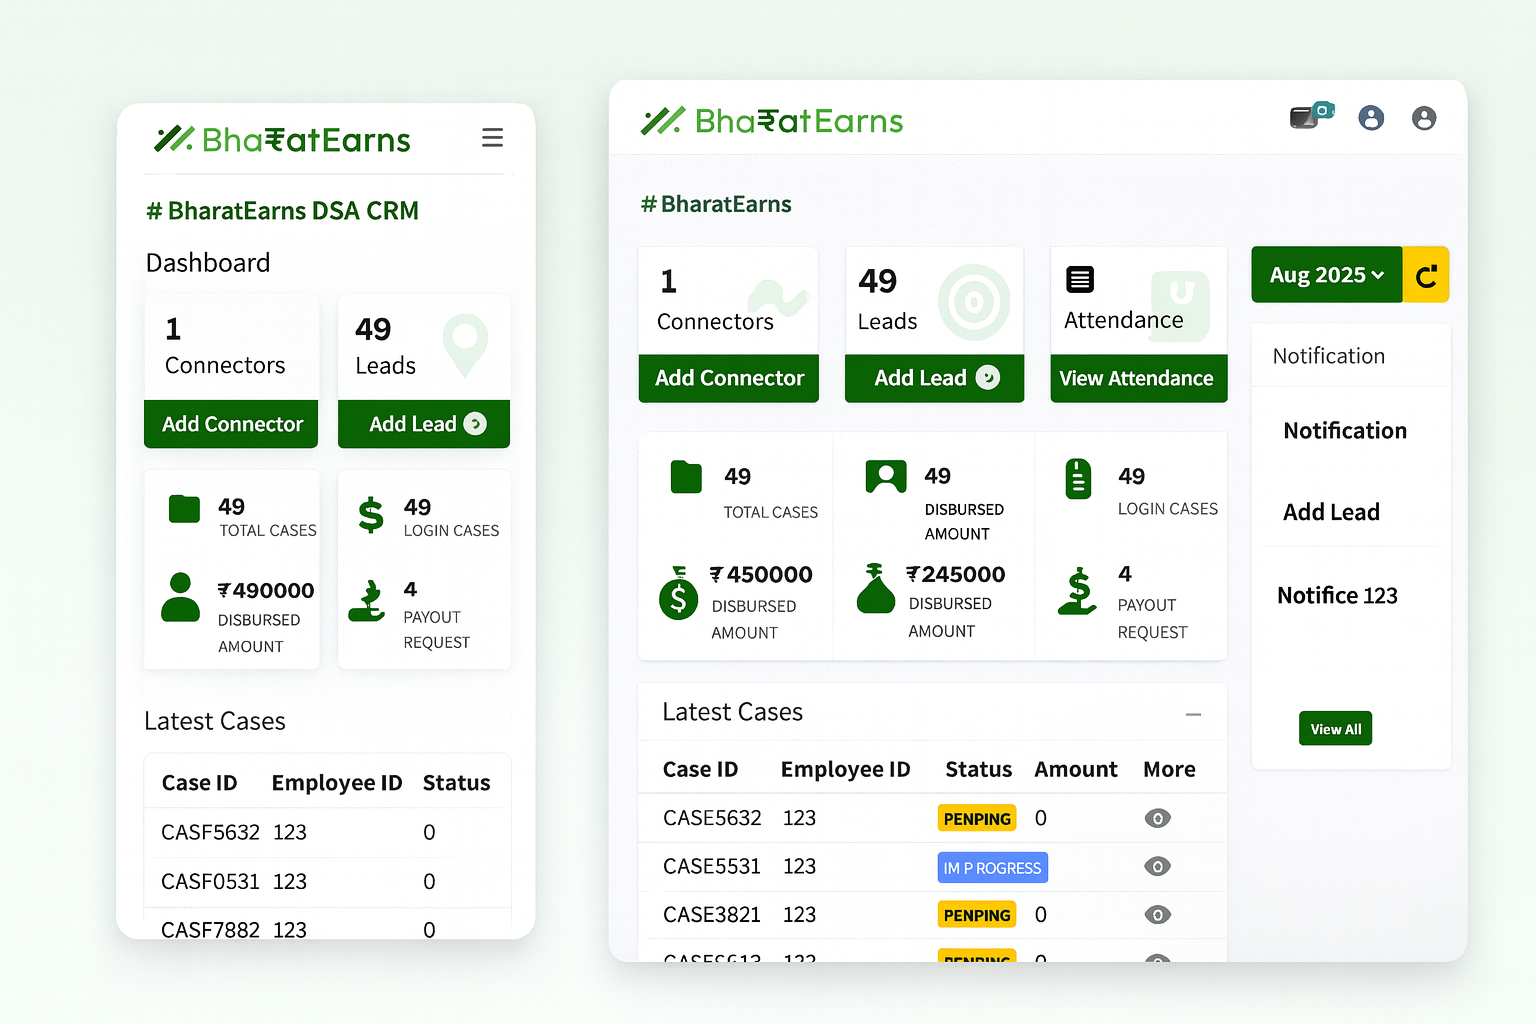
Task: Select the Notification tab in the sidebar
Action: 1328,356
